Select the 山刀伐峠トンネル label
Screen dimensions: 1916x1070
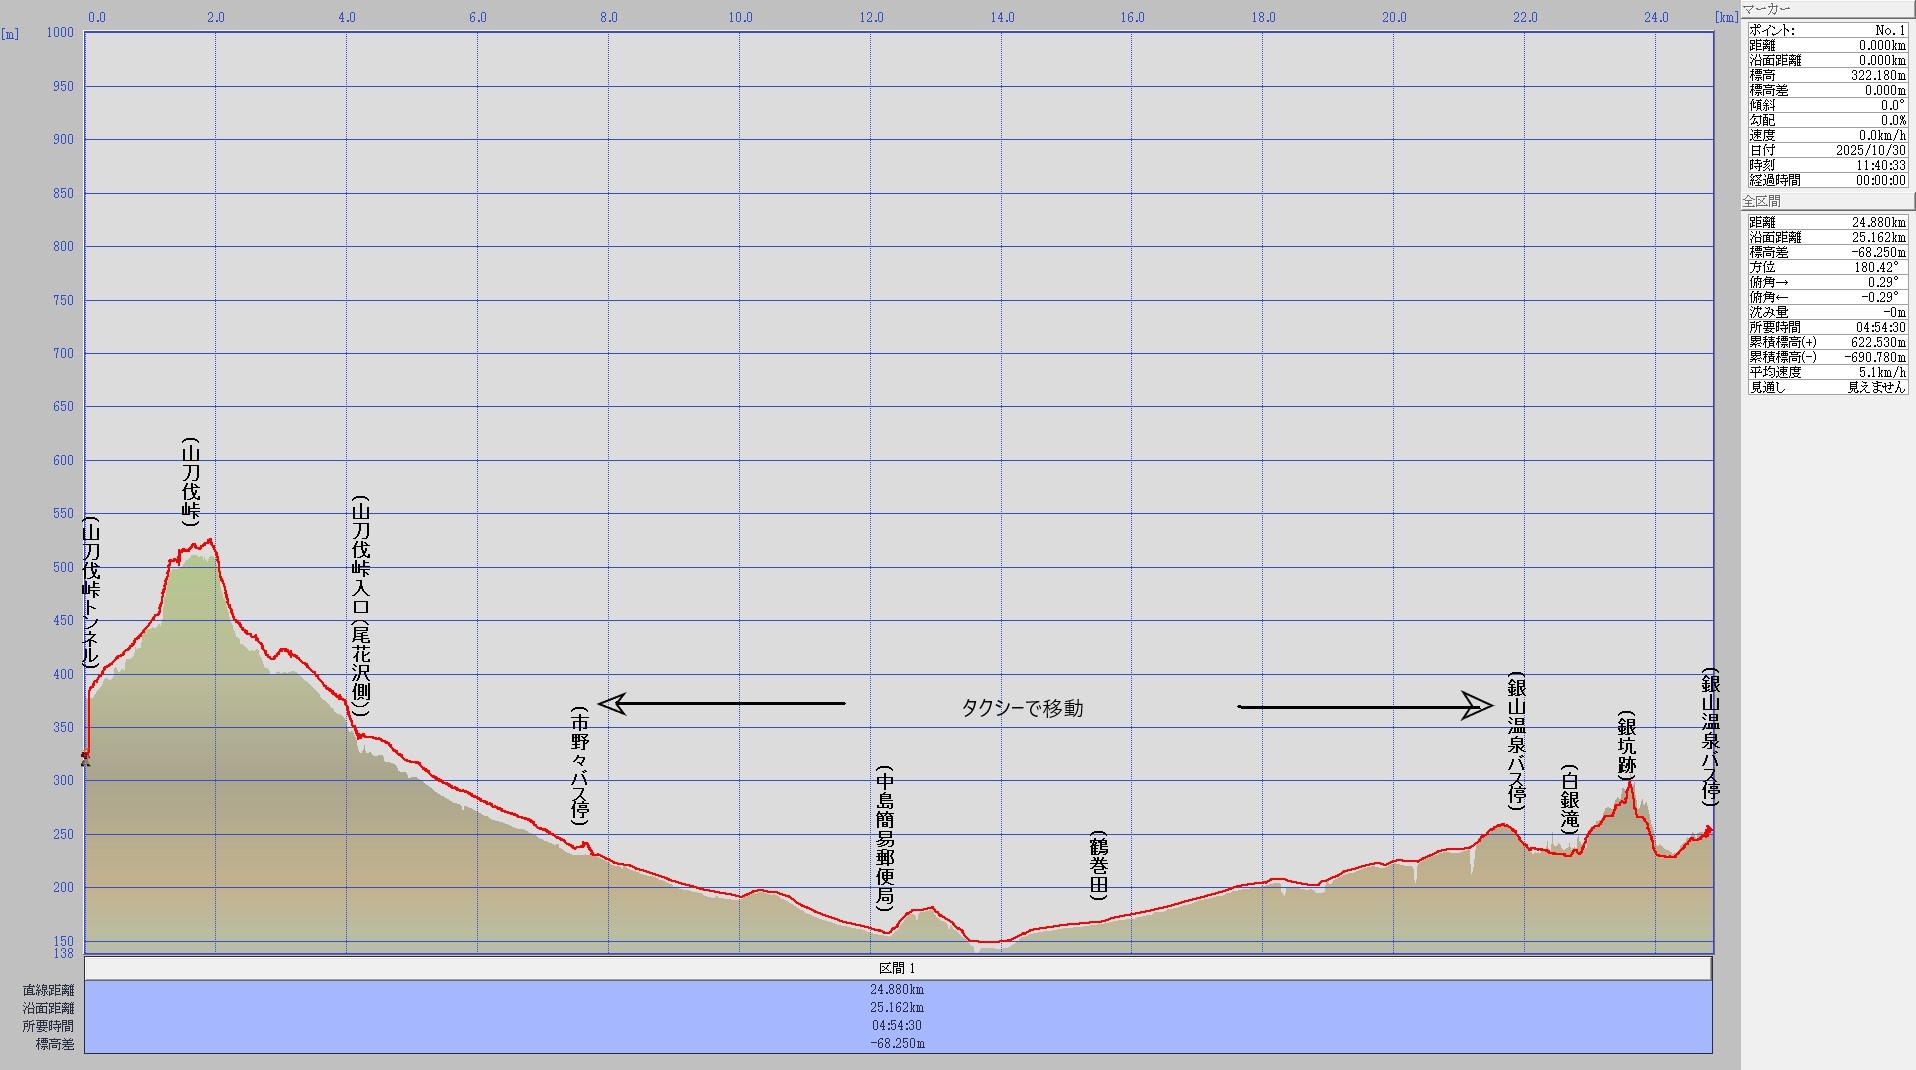pyautogui.click(x=91, y=592)
